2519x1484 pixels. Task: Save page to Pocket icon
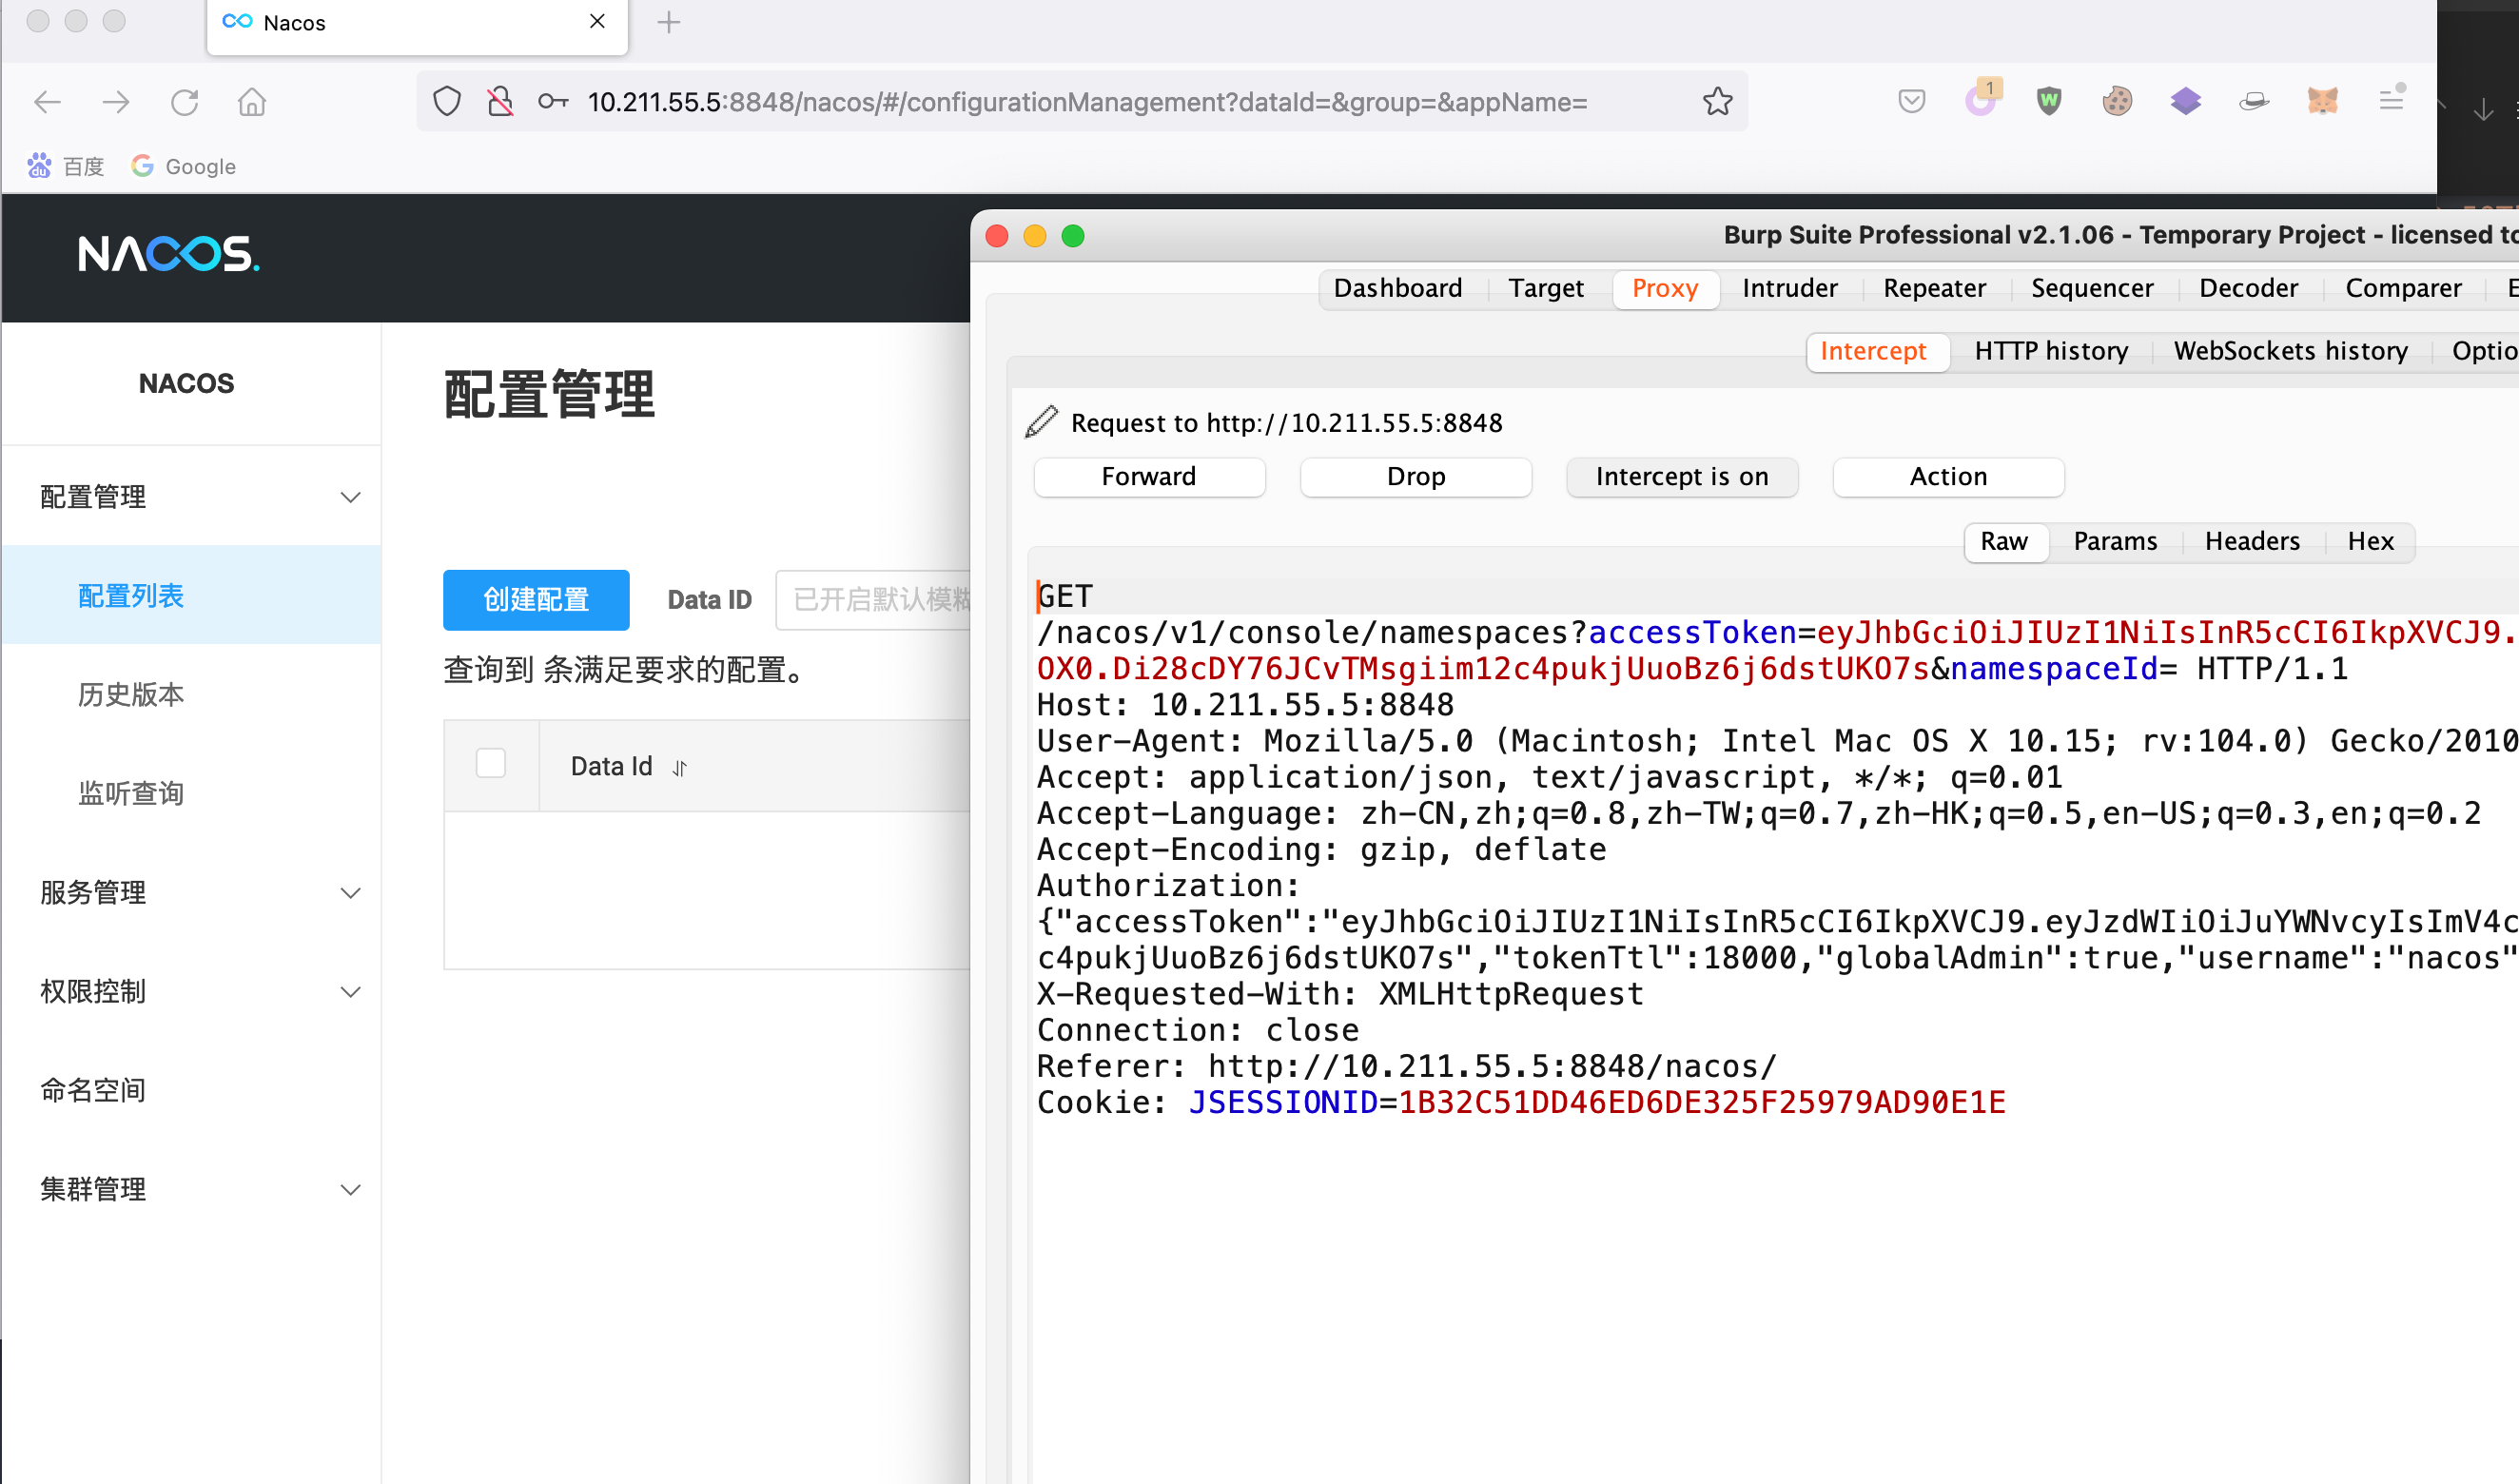(x=1911, y=101)
